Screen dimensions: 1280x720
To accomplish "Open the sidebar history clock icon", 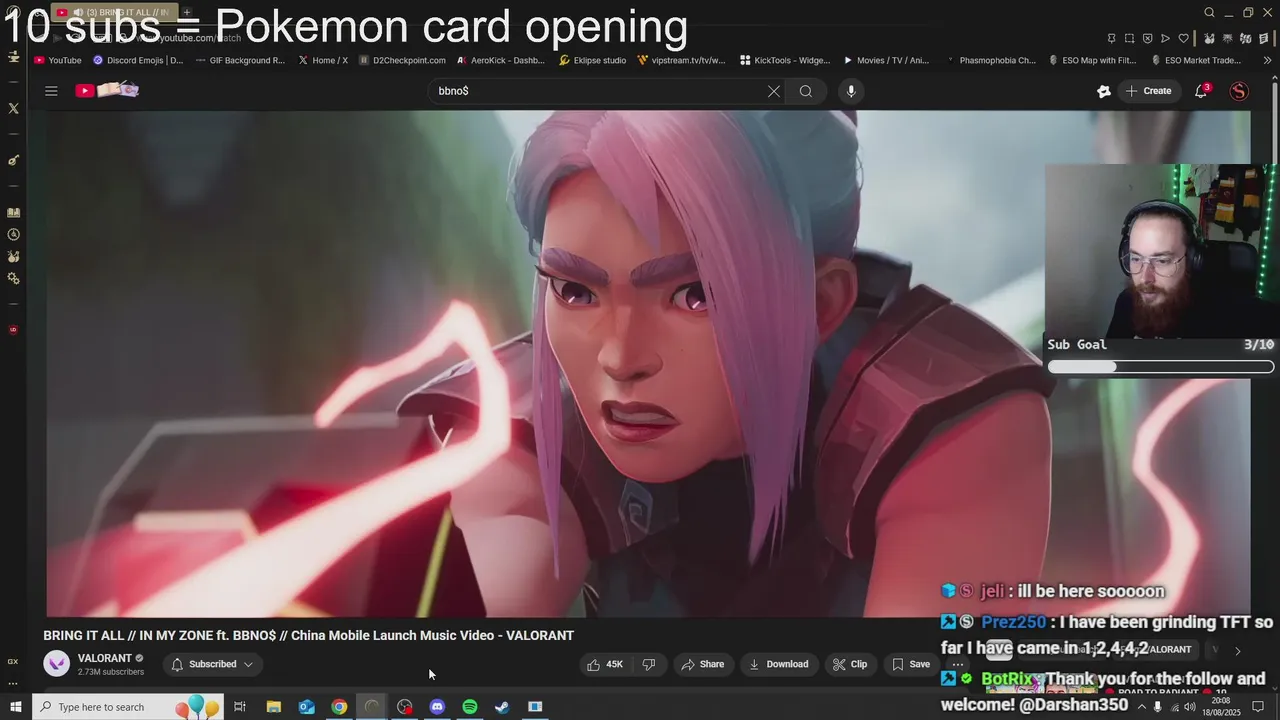I will (13, 234).
